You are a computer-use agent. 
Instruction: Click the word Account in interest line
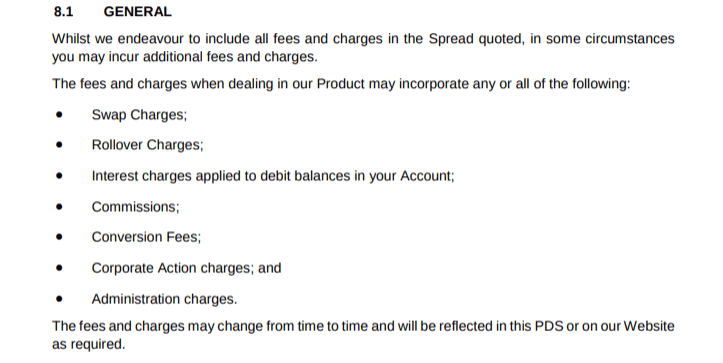coord(427,176)
